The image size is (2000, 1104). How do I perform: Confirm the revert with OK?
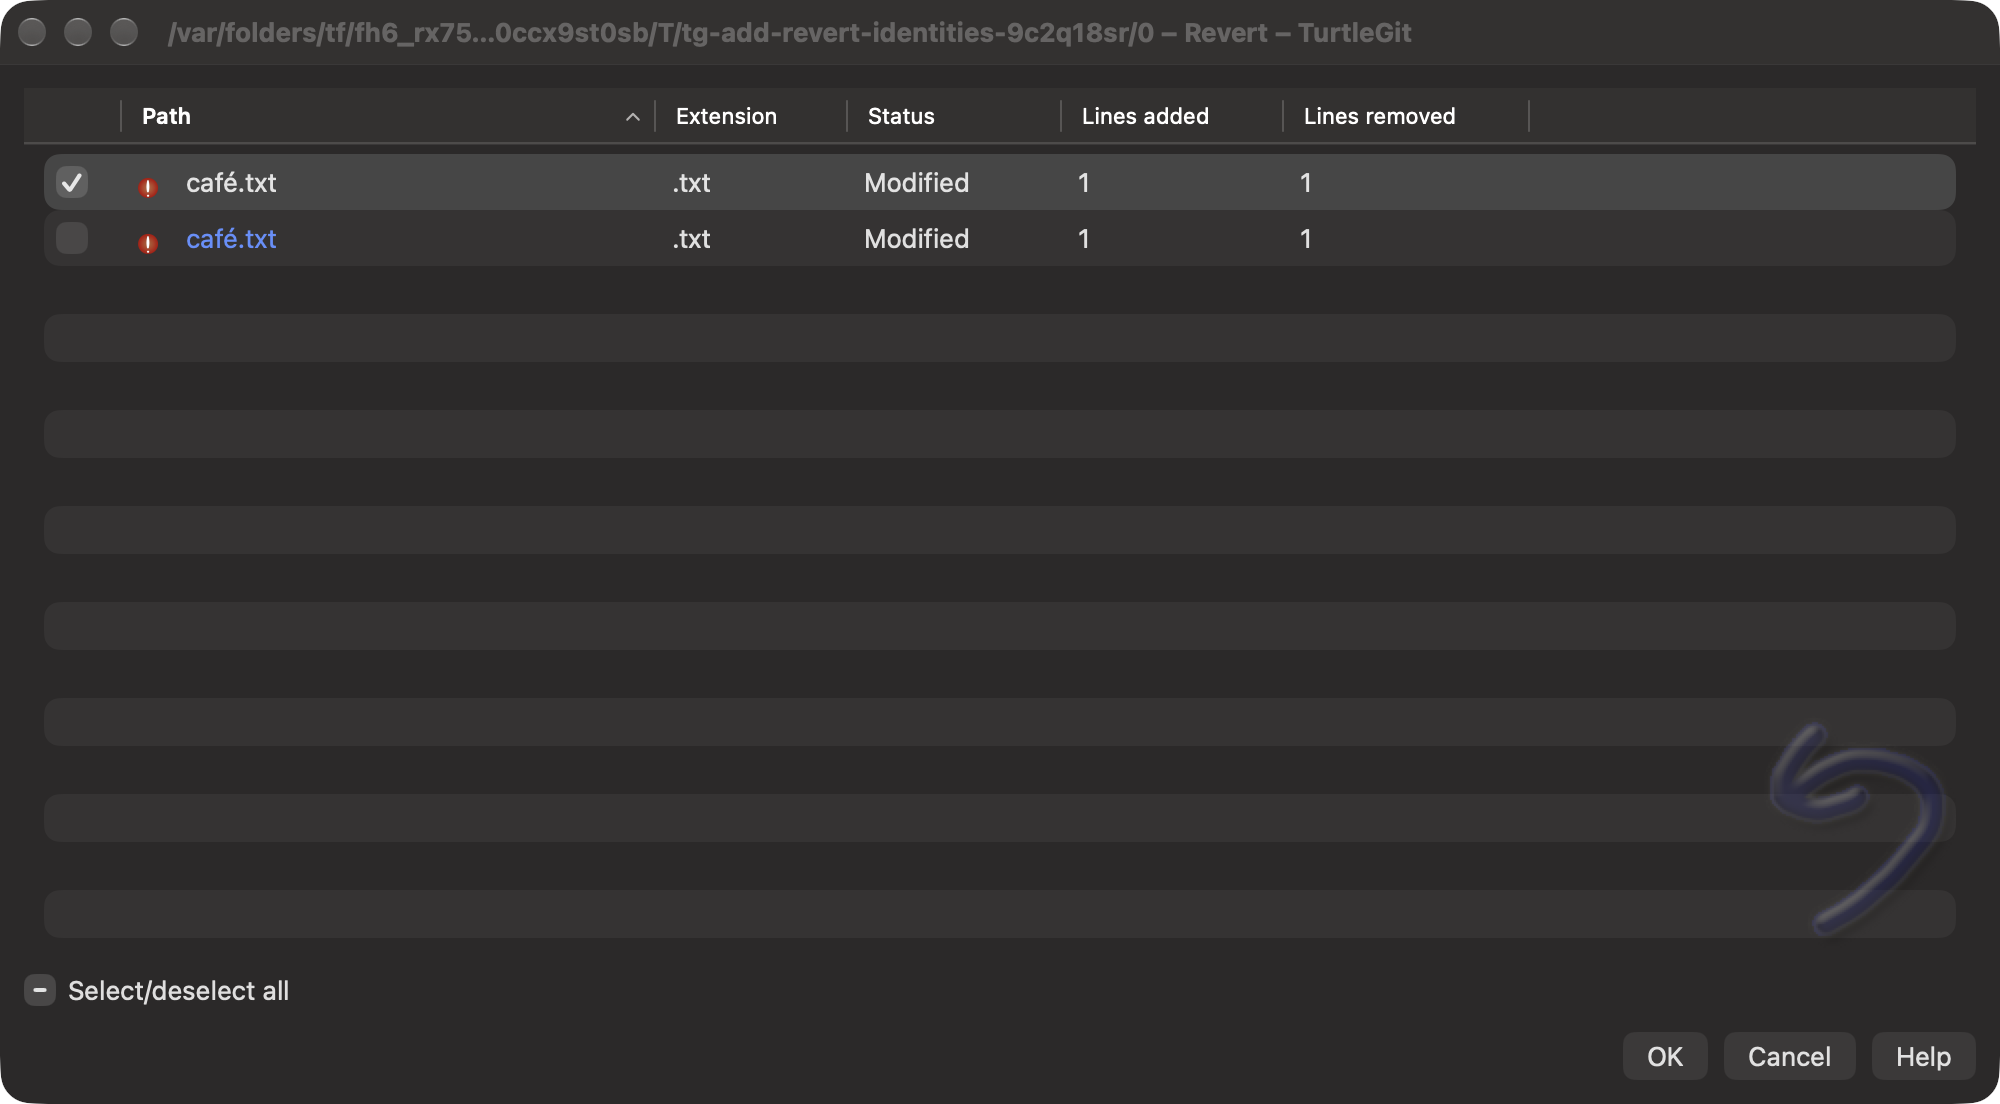coord(1665,1056)
